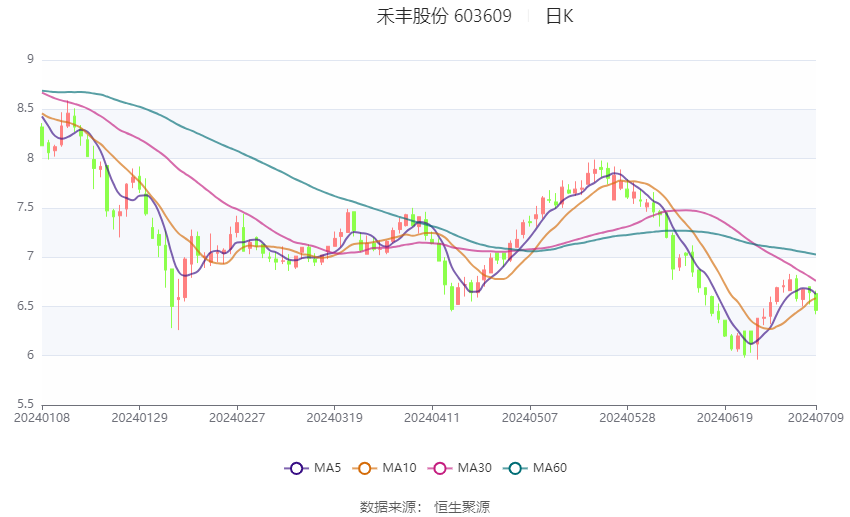Select the 20240709 end date label
850x517 pixels.
click(x=816, y=416)
